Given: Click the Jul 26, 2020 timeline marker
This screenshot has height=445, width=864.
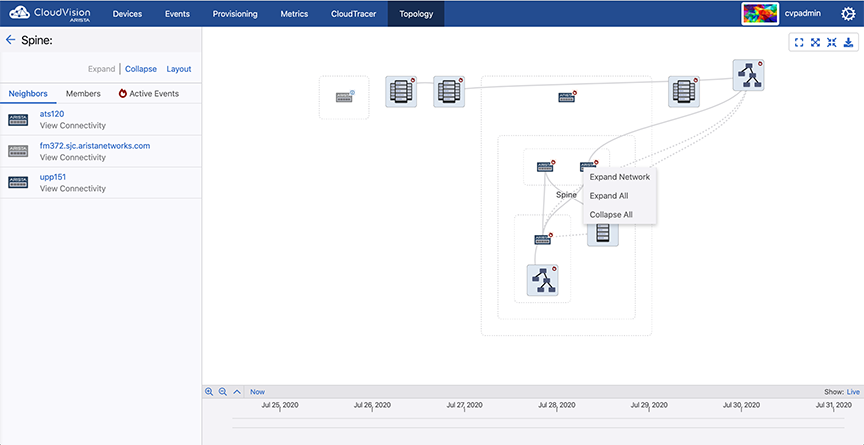Looking at the screenshot, I should coord(372,405).
